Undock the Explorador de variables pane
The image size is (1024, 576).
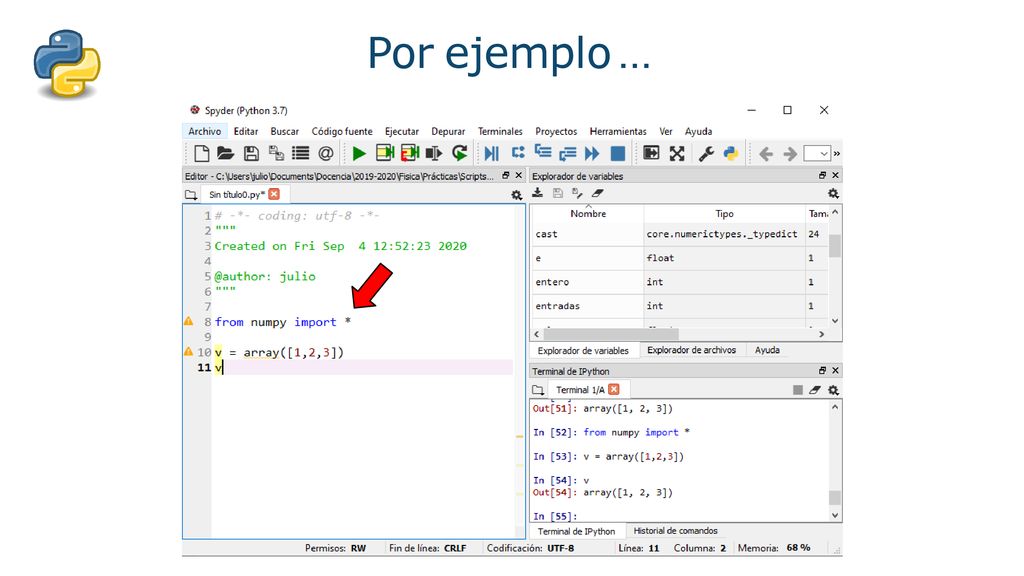tap(822, 176)
